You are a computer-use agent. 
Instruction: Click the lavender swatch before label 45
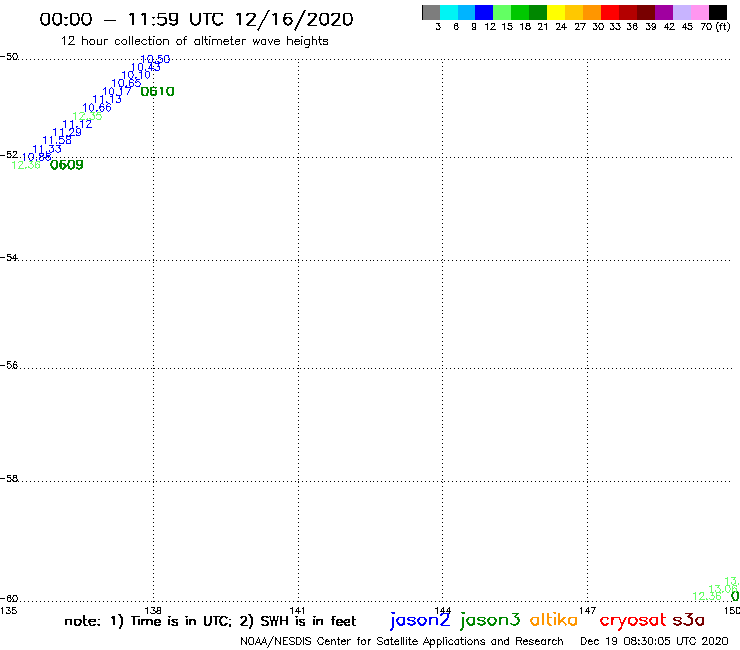click(682, 12)
